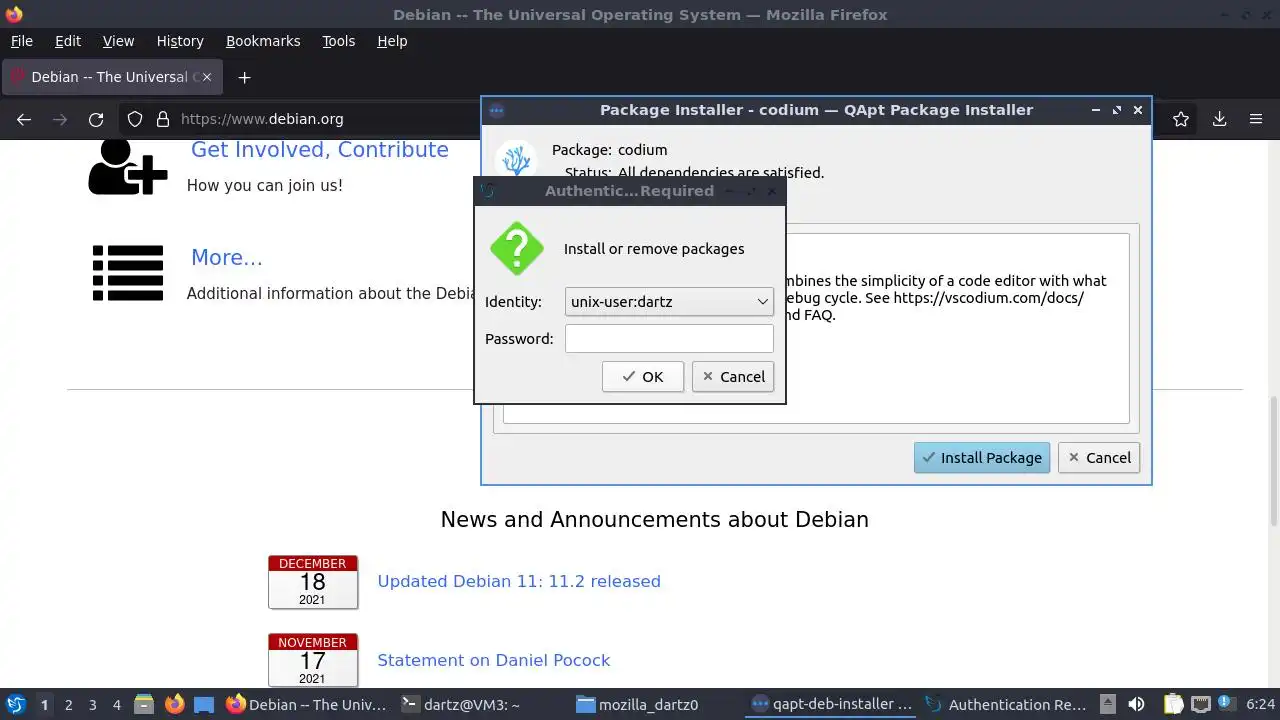This screenshot has height=720, width=1280.
Task: Click the green question mark authentication icon
Action: [x=517, y=249]
